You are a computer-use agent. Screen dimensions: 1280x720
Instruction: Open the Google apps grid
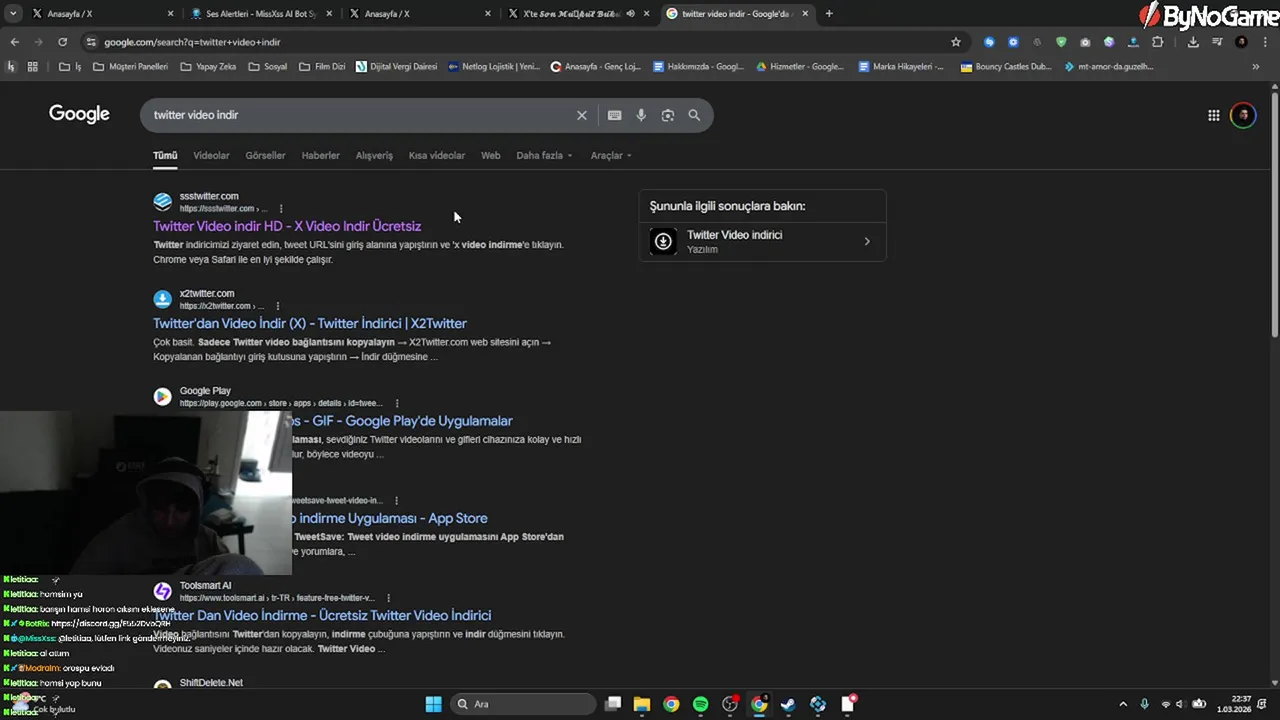pyautogui.click(x=1213, y=115)
